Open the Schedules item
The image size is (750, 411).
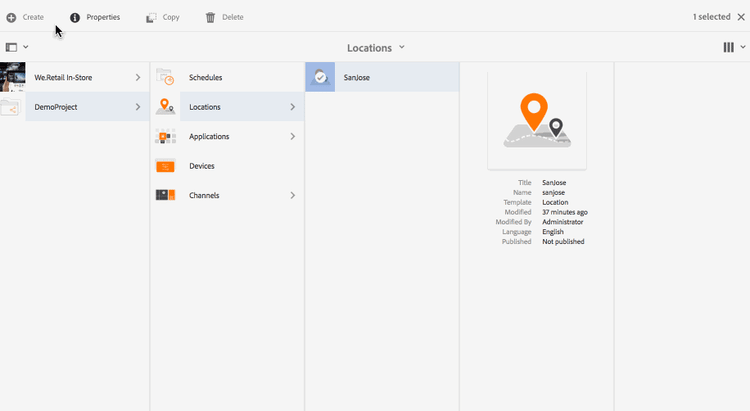(x=206, y=78)
